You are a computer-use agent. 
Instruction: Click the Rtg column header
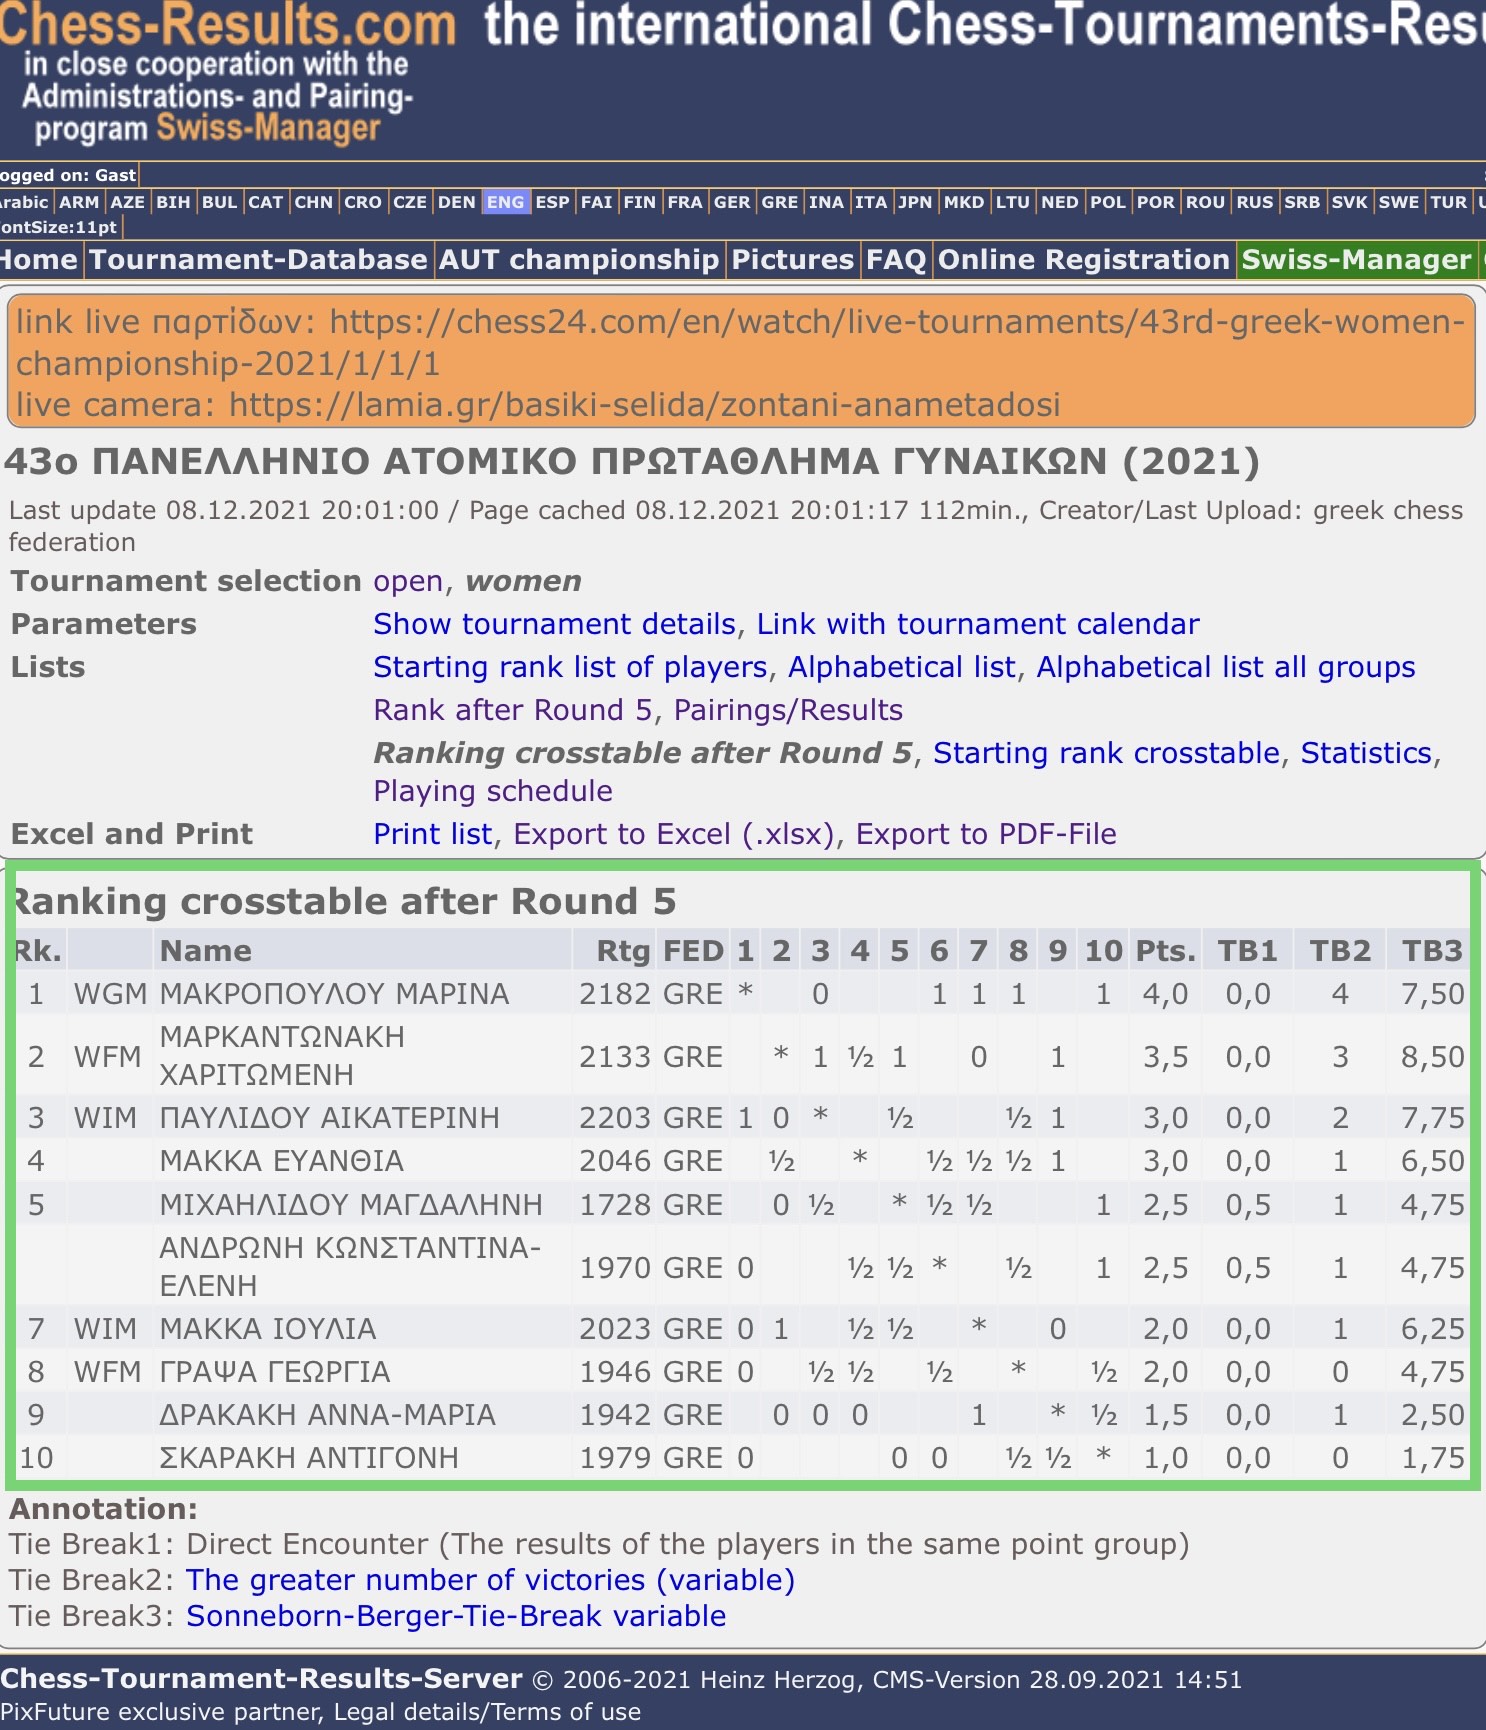point(623,950)
